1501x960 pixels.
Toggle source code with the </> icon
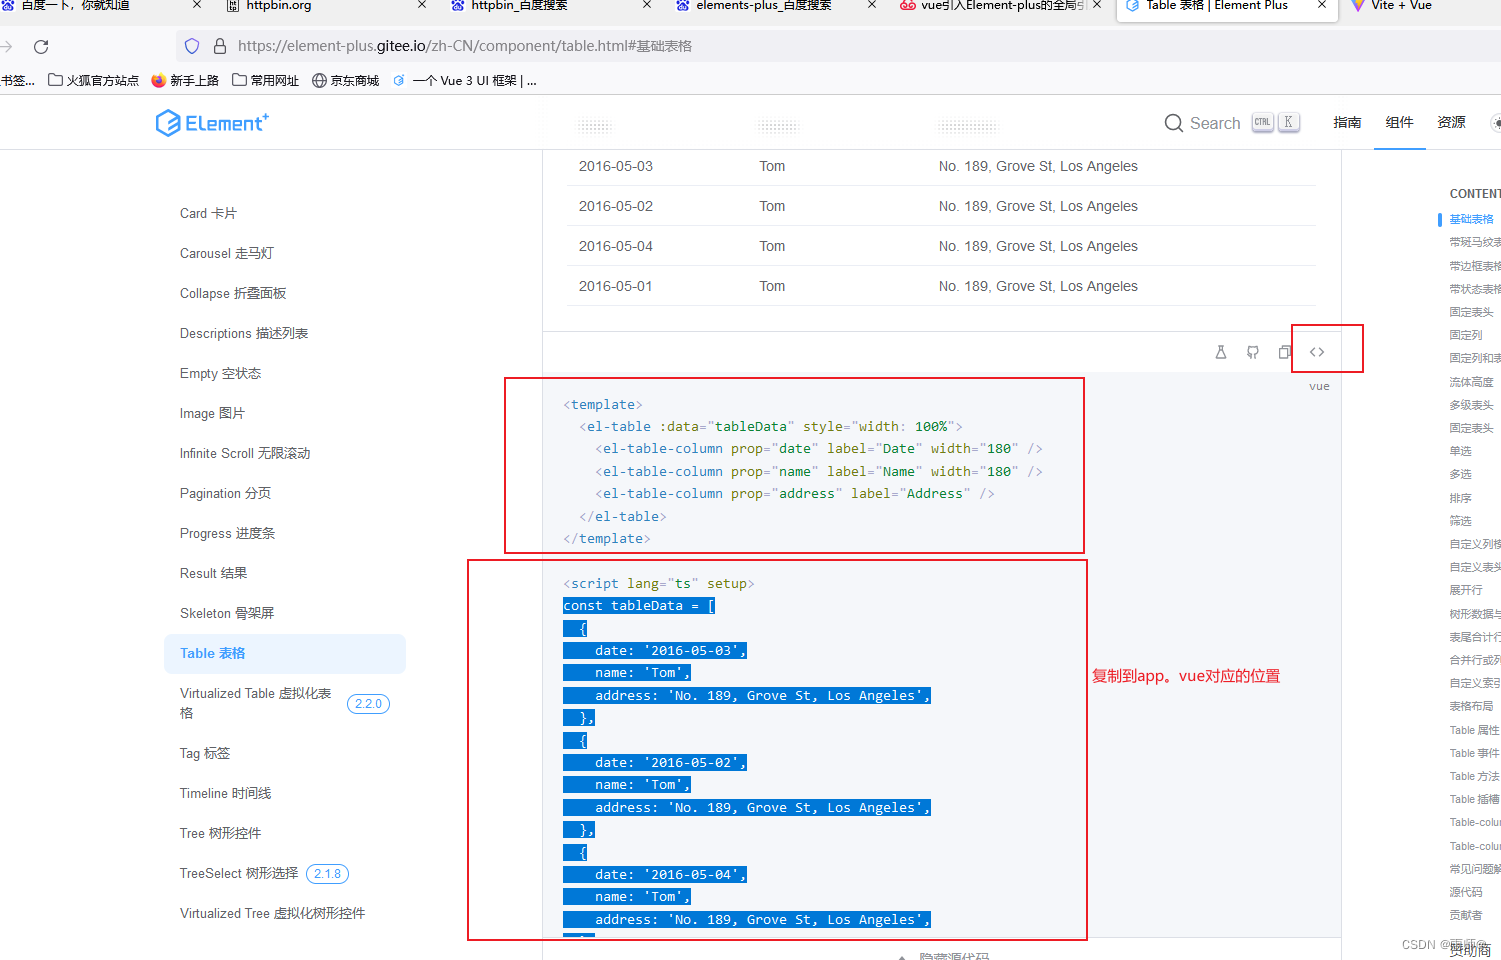tap(1317, 351)
